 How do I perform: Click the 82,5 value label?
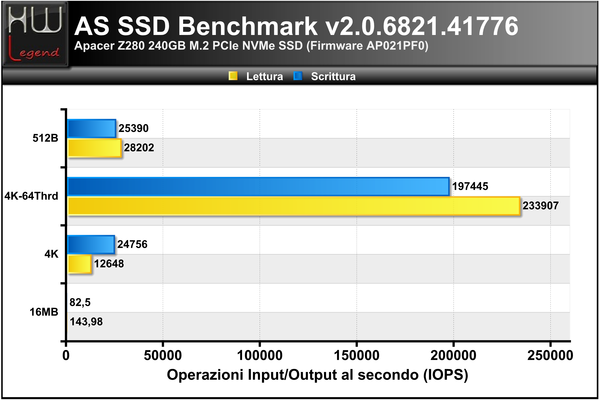(x=80, y=303)
